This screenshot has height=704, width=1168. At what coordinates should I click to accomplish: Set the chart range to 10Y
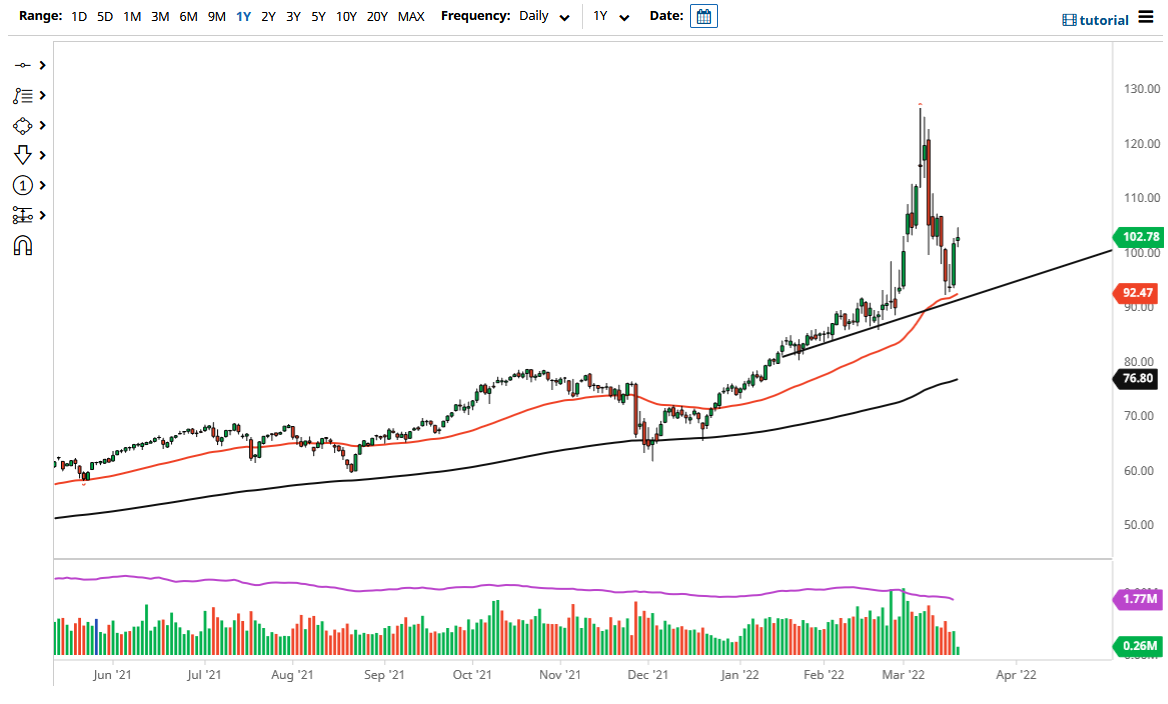point(345,16)
